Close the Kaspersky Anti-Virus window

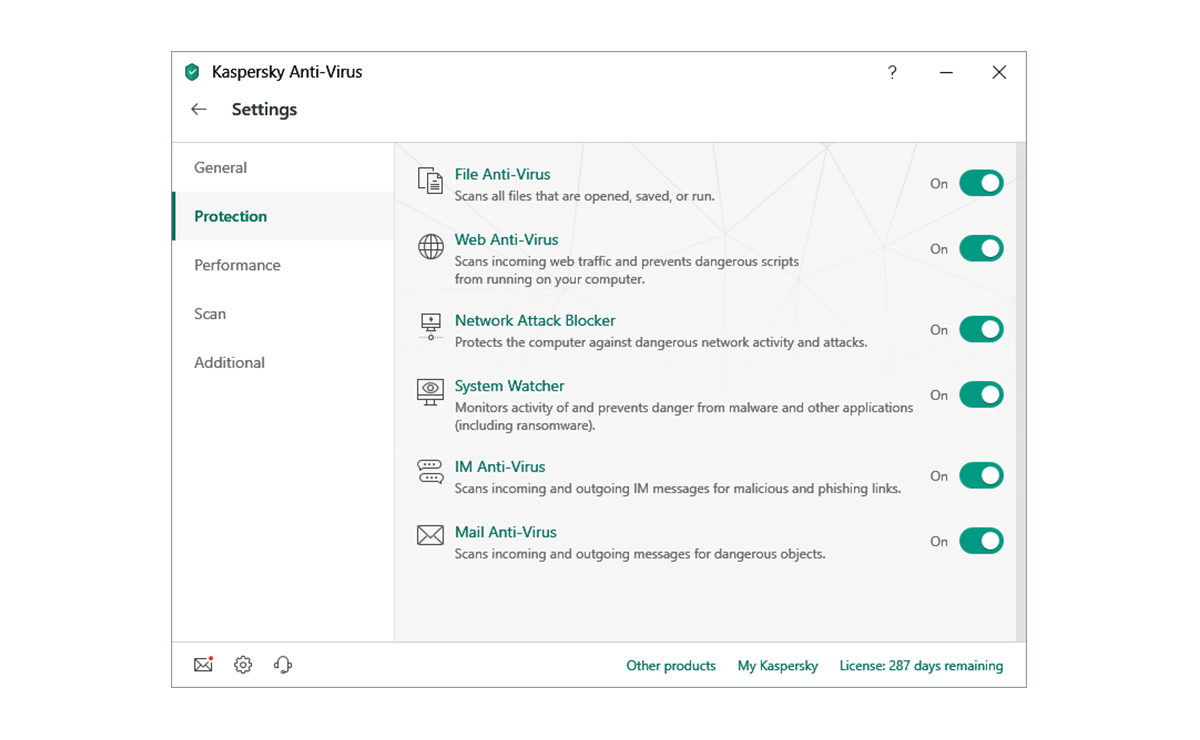999,72
